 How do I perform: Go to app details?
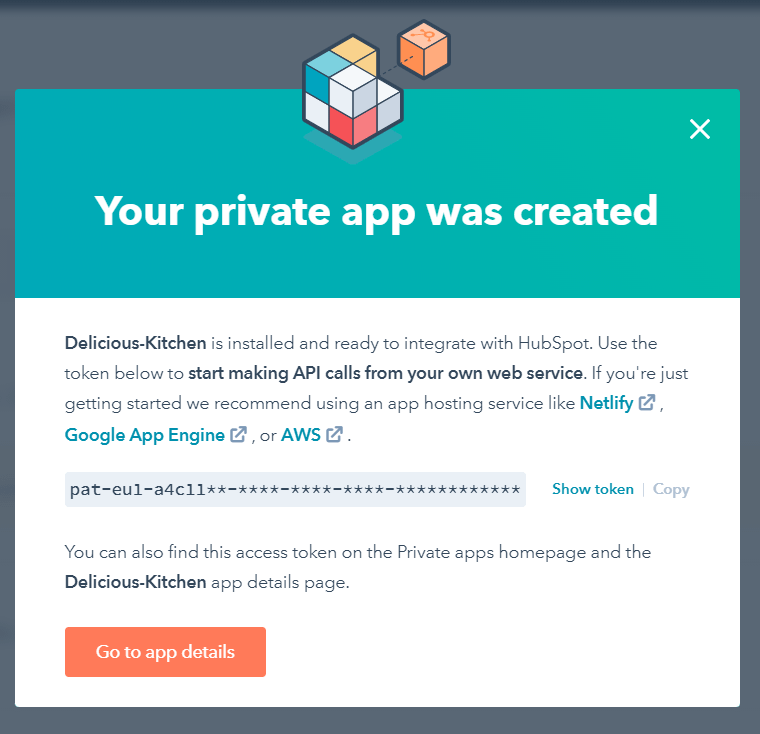165,652
